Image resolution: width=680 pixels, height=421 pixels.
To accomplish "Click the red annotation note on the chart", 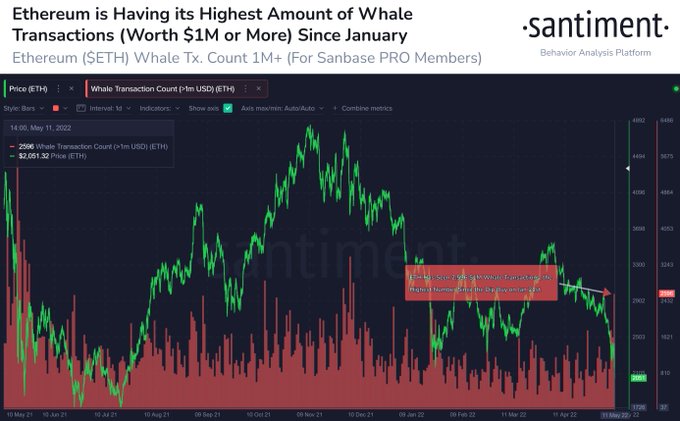I will 480,281.
